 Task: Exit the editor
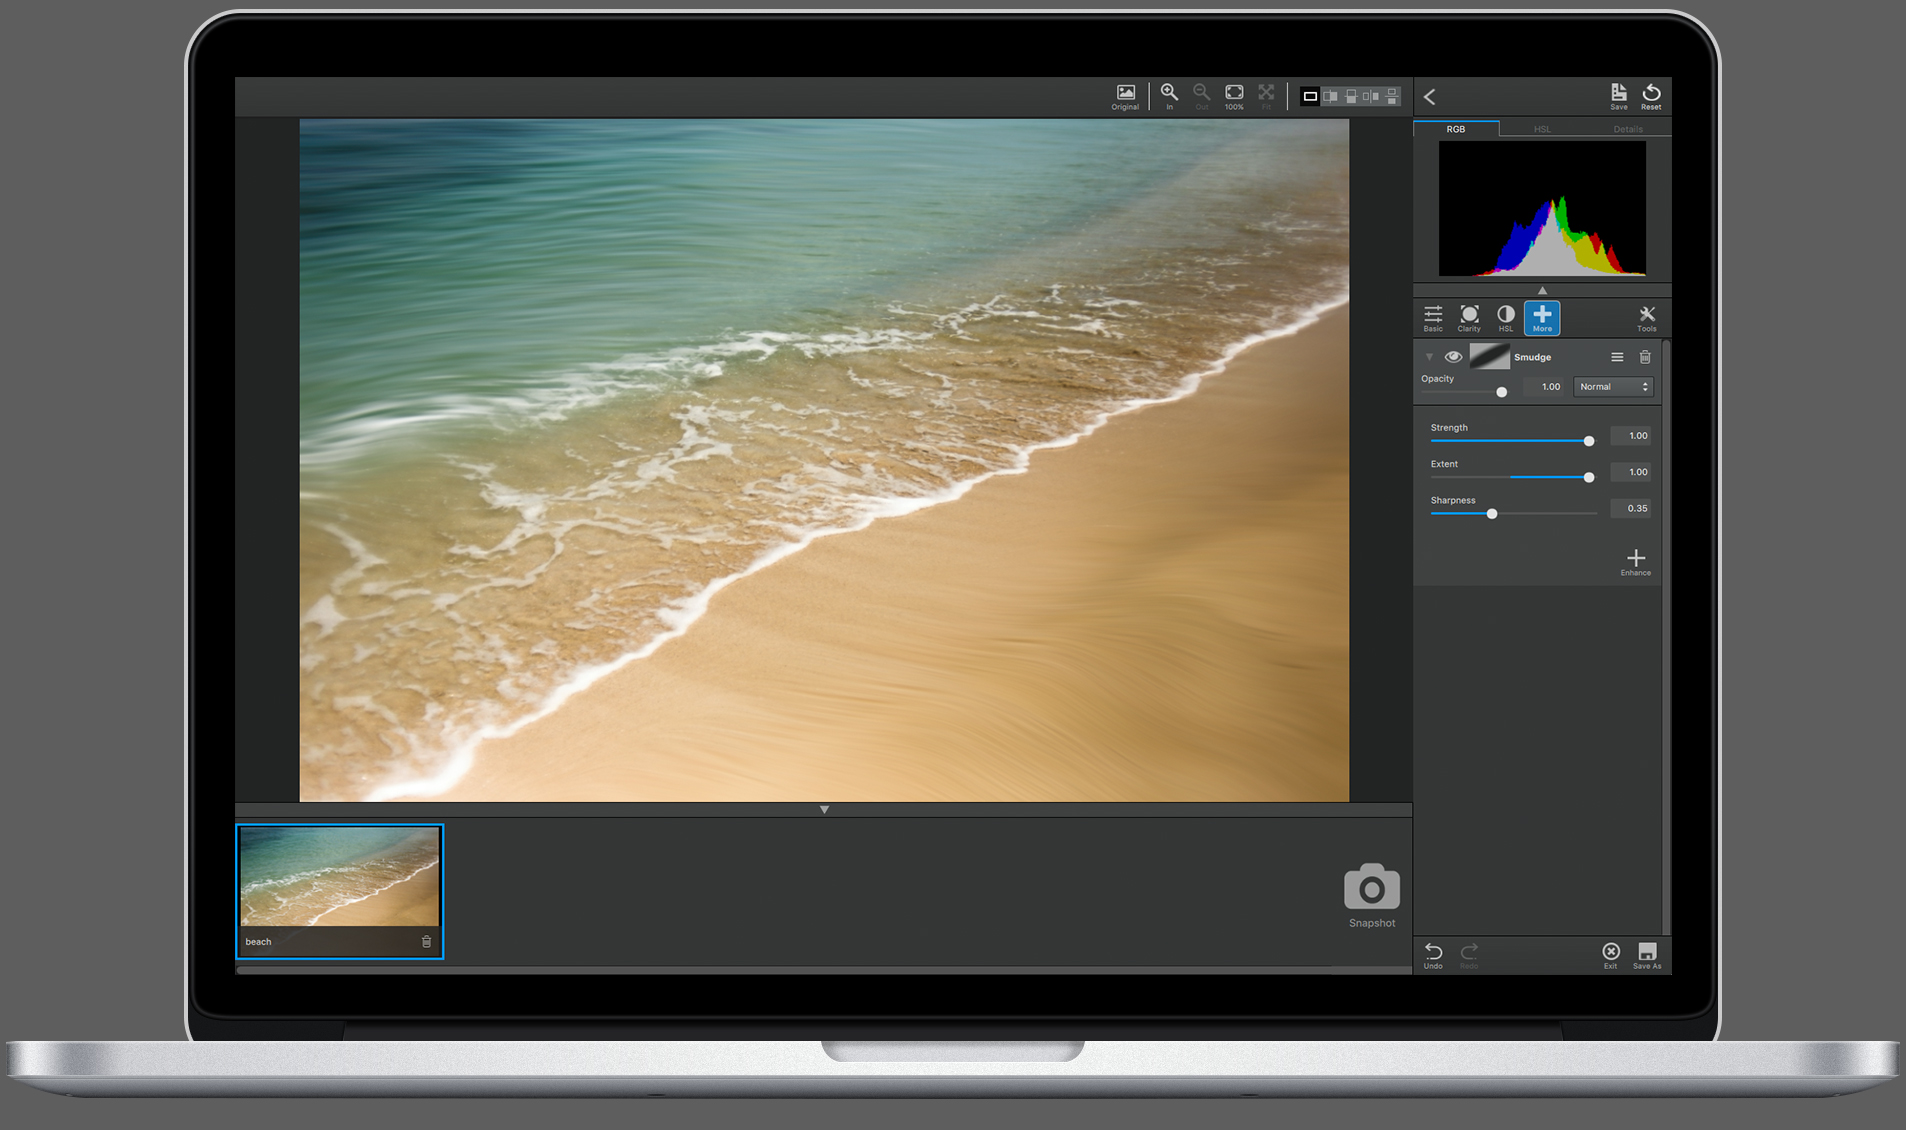tap(1611, 955)
